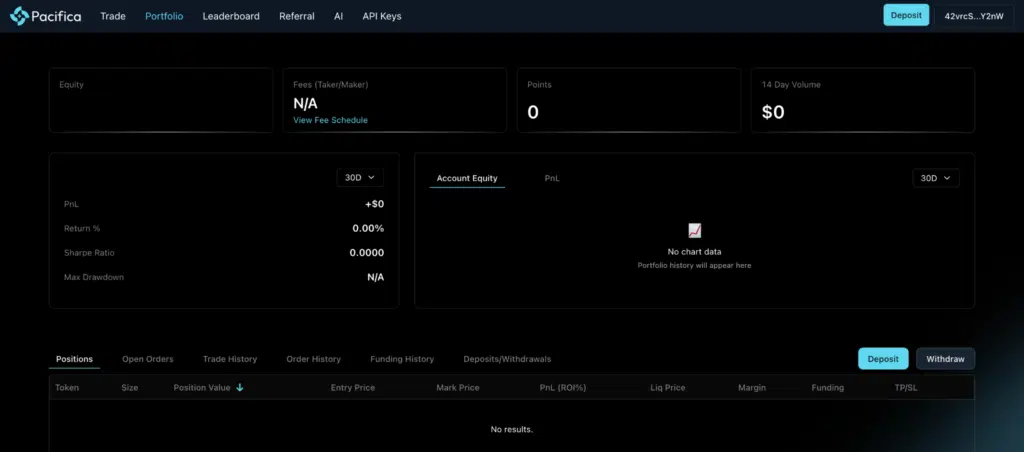
Task: Go to Leaderboard in navigation
Action: click(x=231, y=16)
